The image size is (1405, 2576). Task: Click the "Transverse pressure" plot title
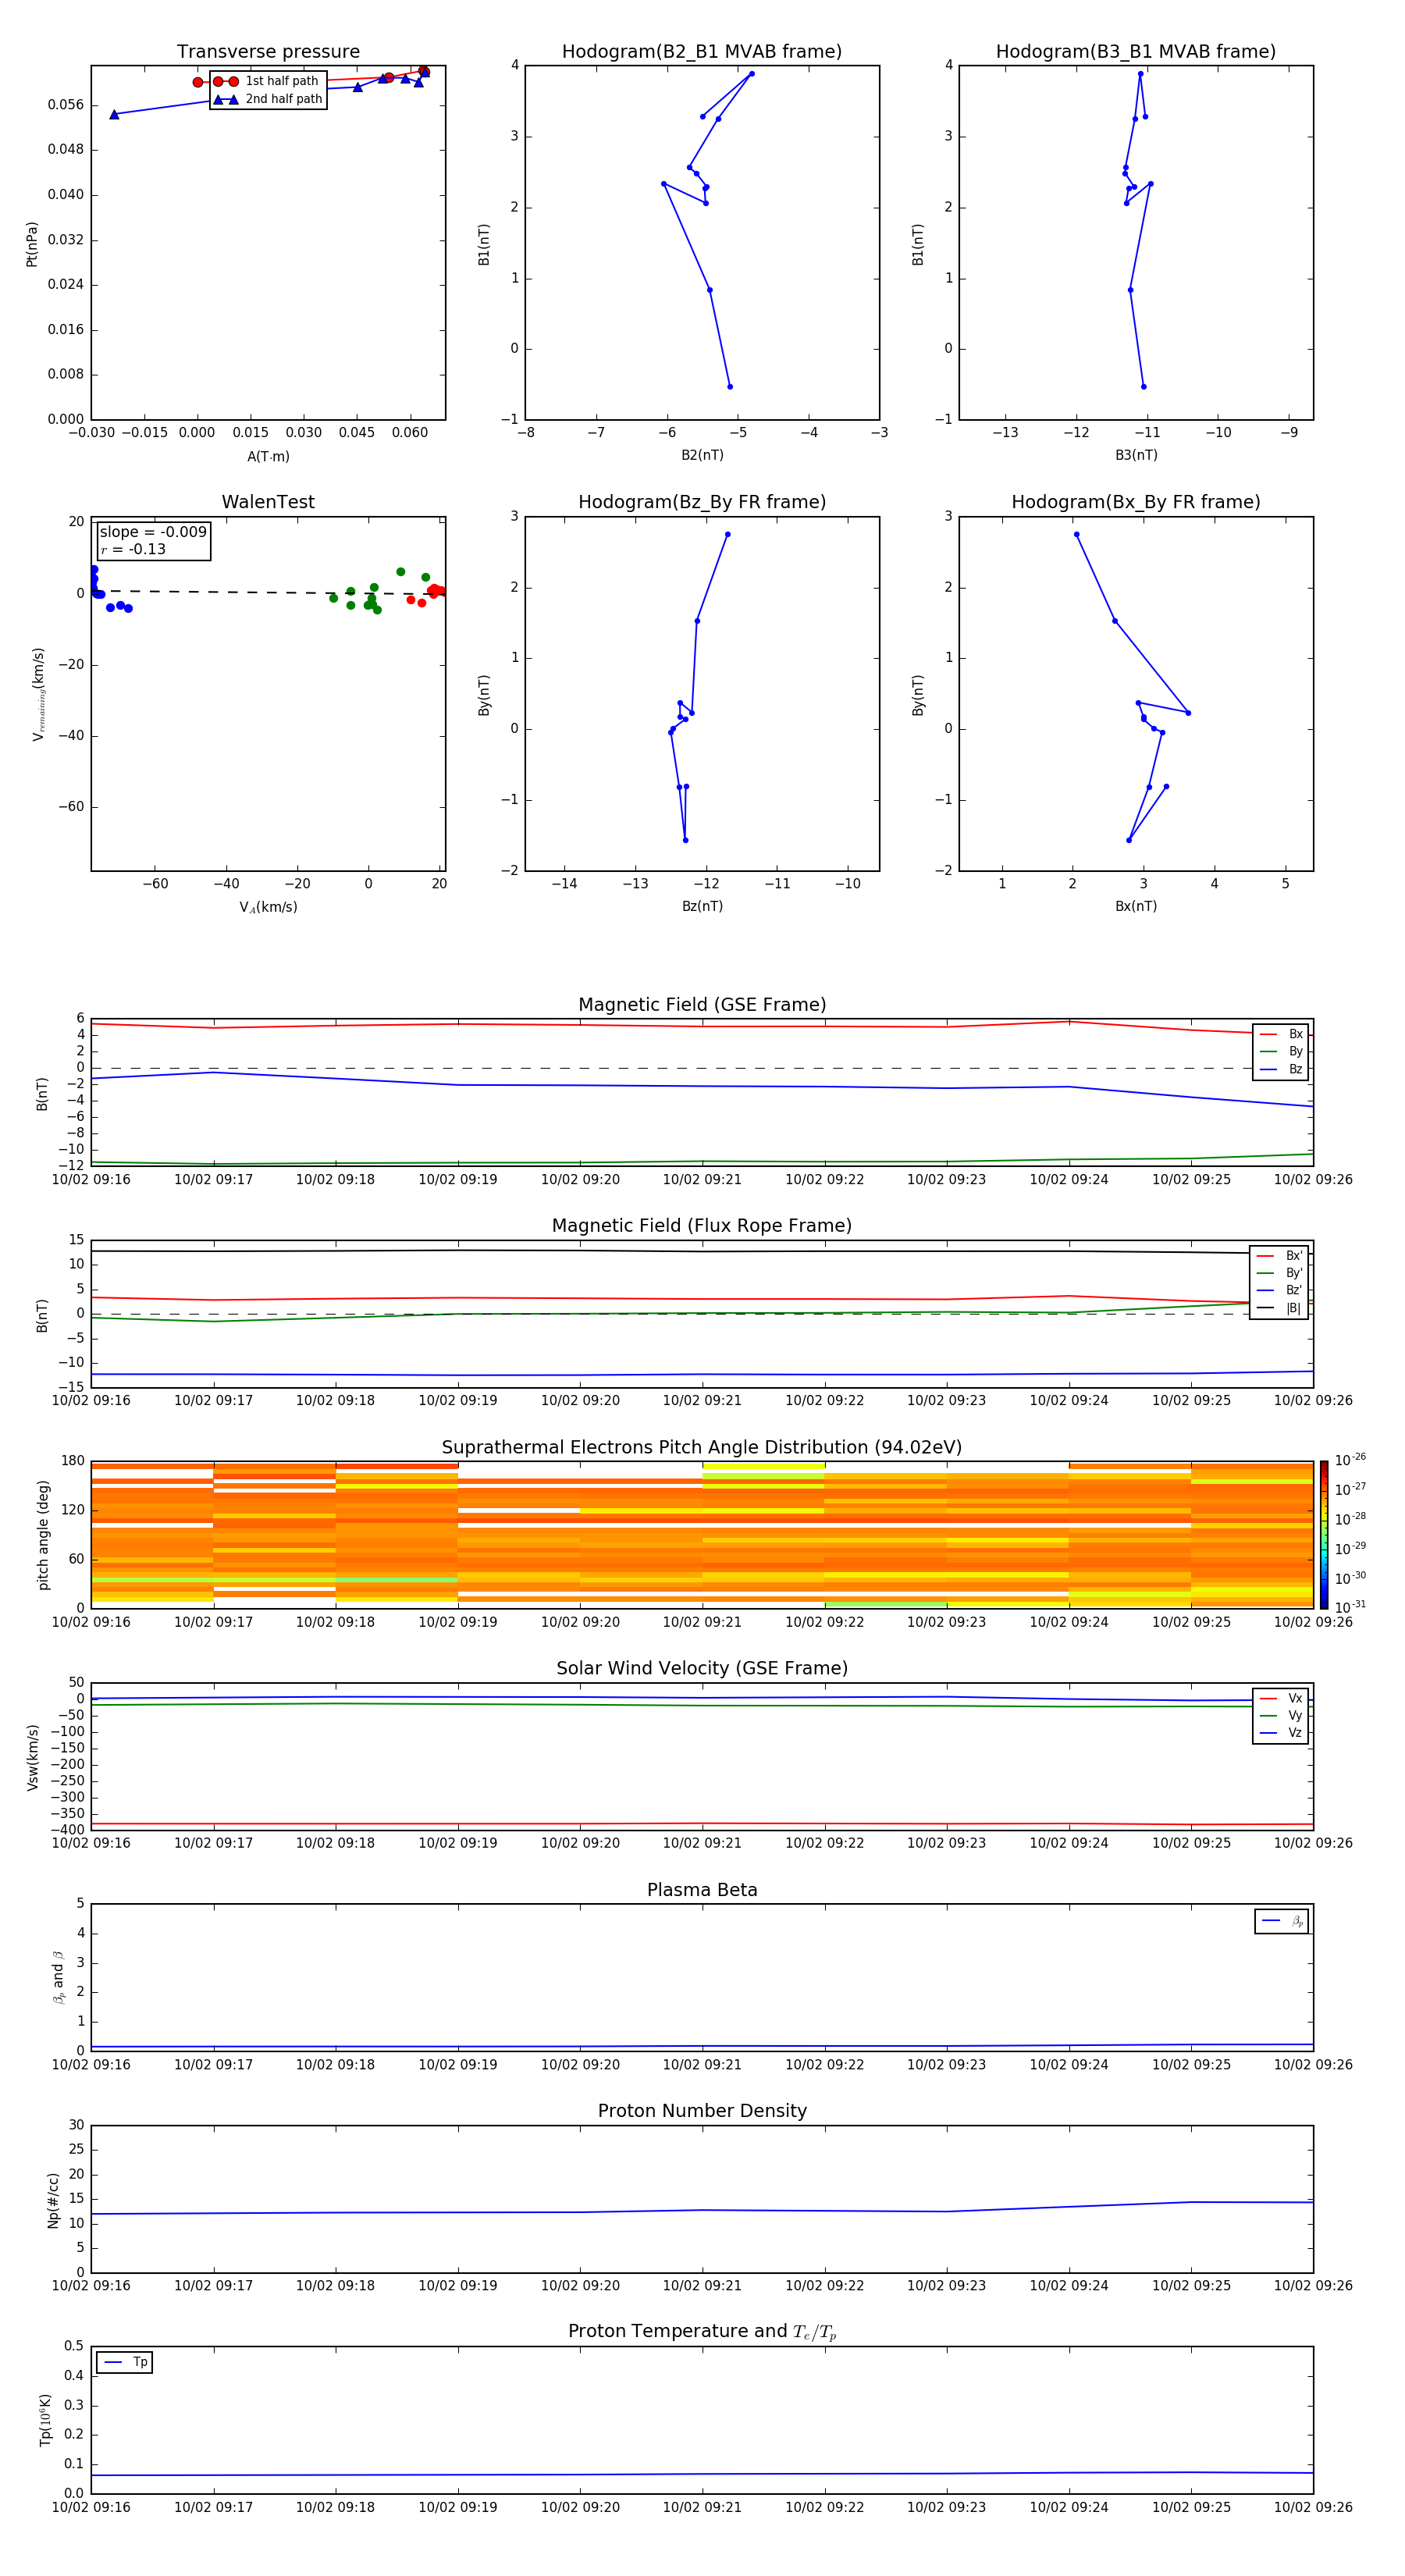tap(268, 52)
